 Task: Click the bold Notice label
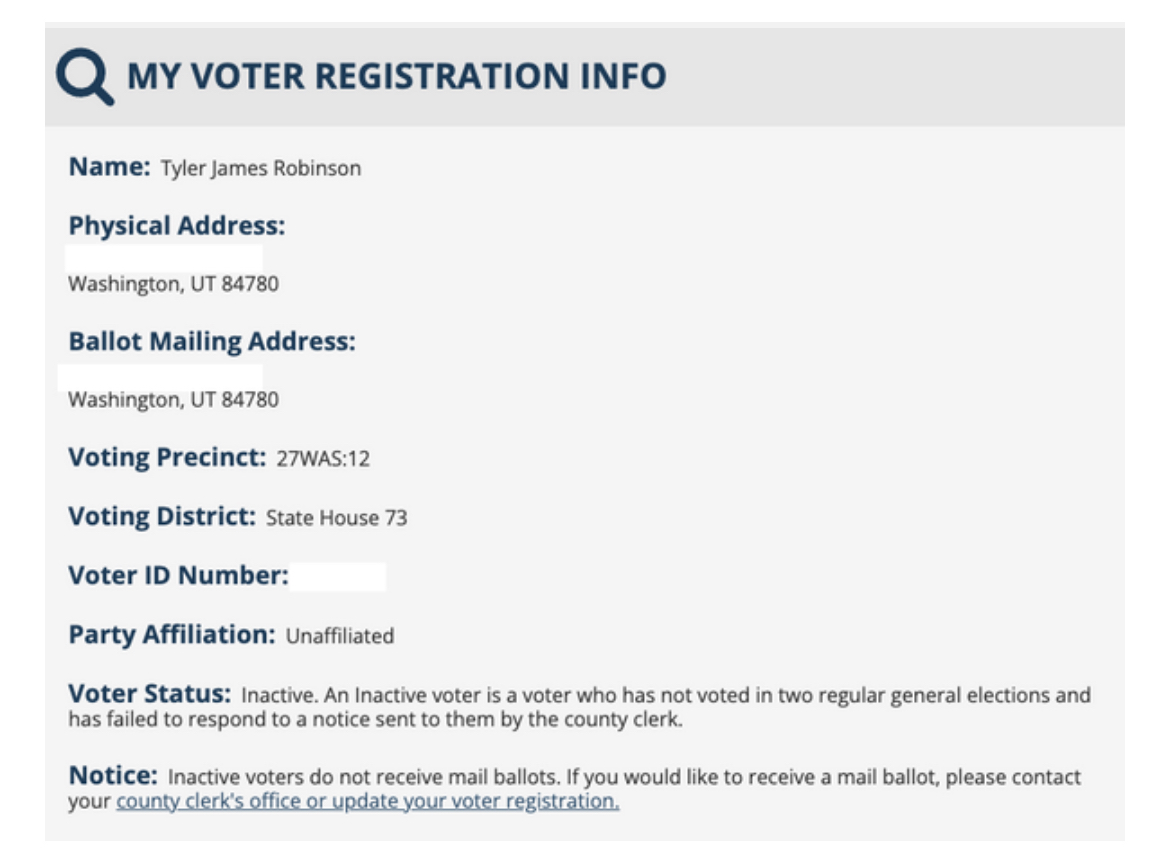point(113,776)
